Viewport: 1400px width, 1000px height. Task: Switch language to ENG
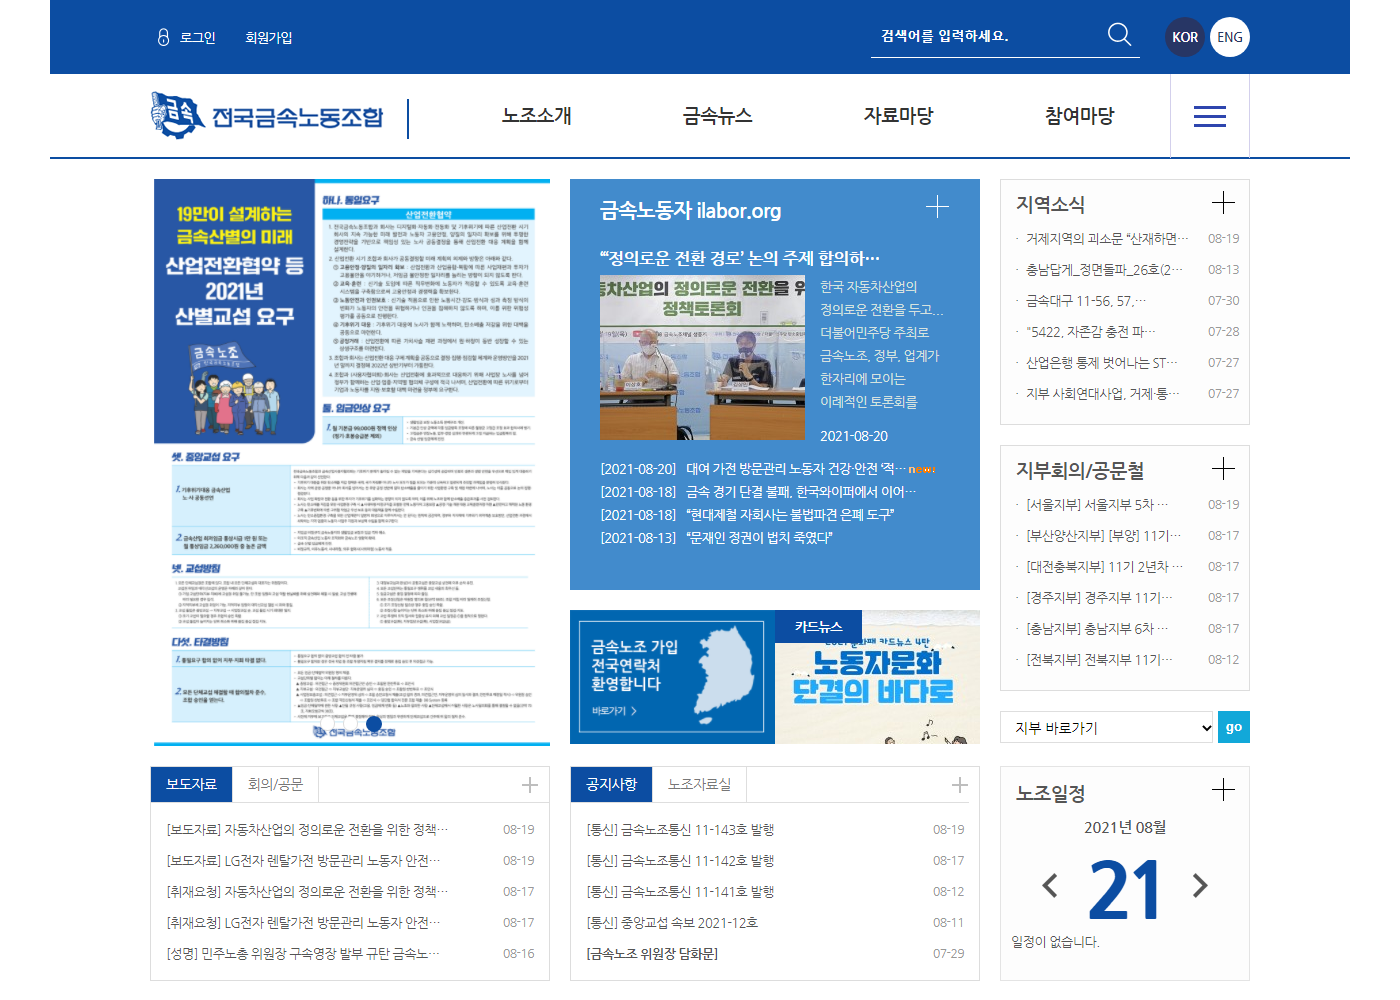coord(1230,37)
